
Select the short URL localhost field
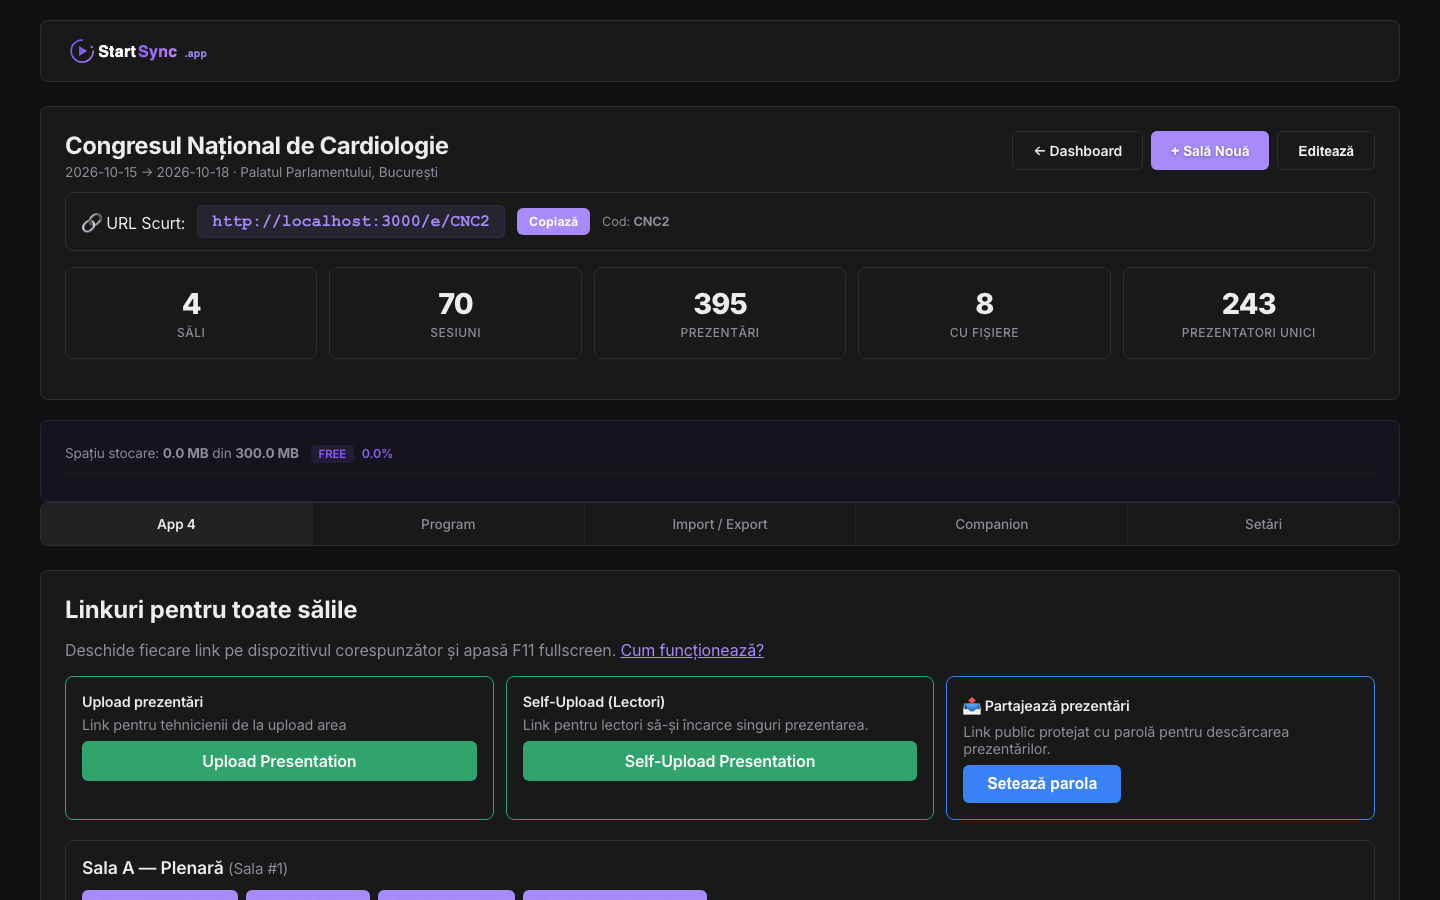[x=350, y=222]
